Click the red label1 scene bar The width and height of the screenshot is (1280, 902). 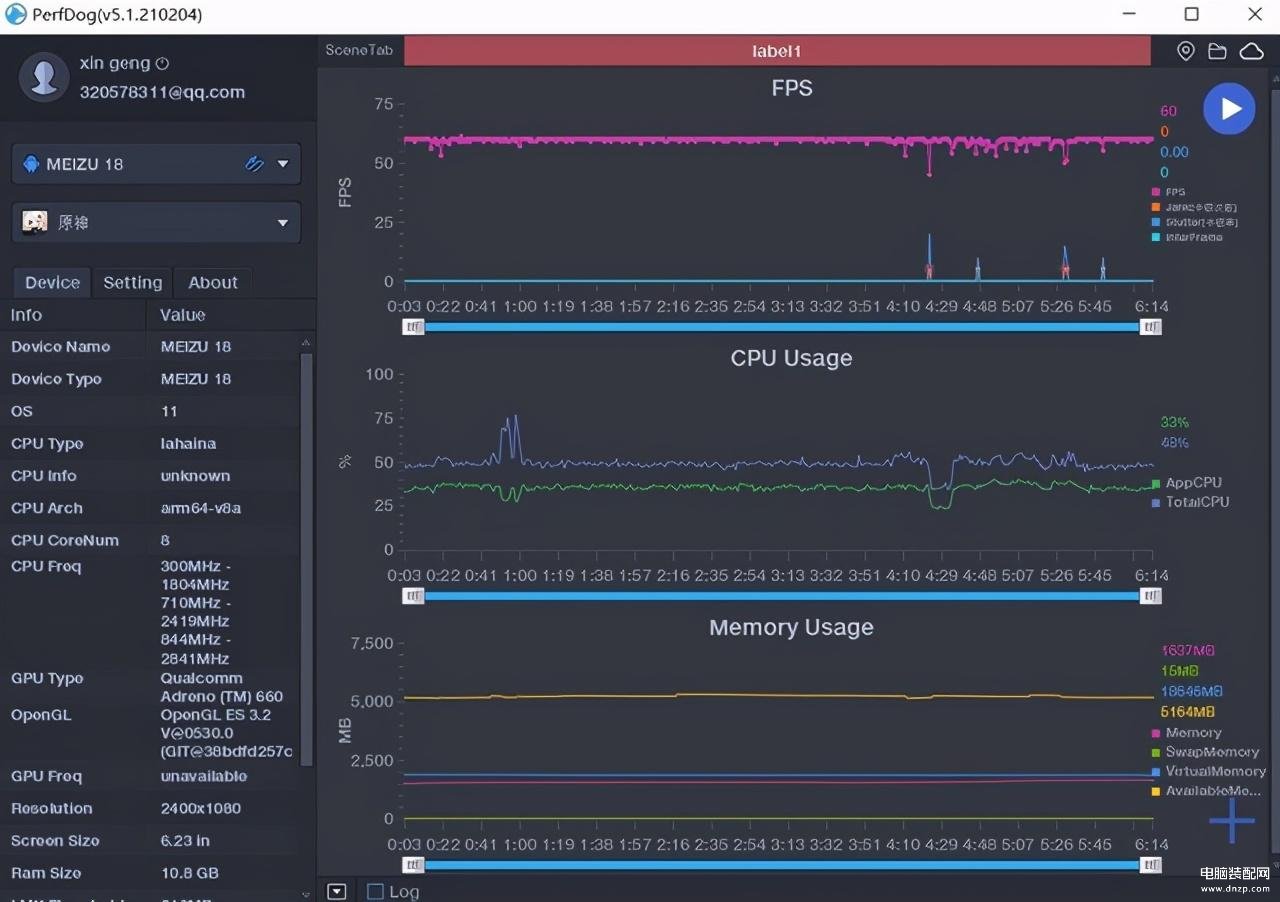point(776,51)
